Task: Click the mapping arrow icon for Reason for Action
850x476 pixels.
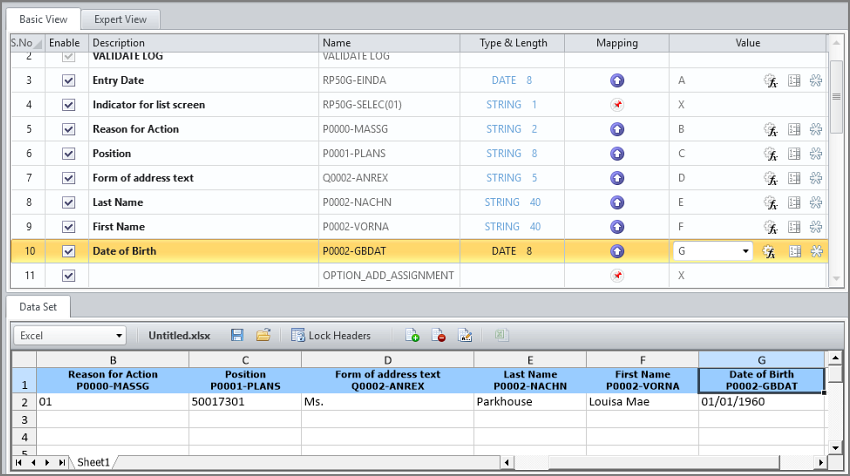Action: coord(617,129)
